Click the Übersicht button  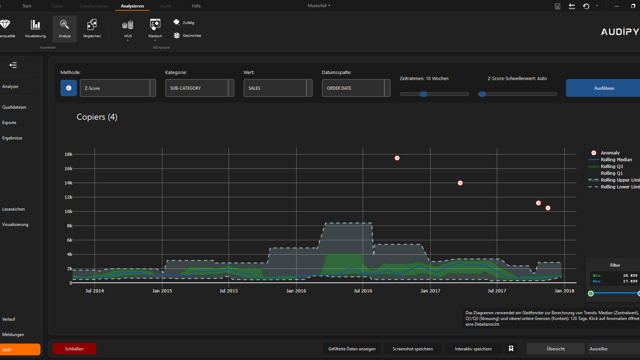point(556,349)
